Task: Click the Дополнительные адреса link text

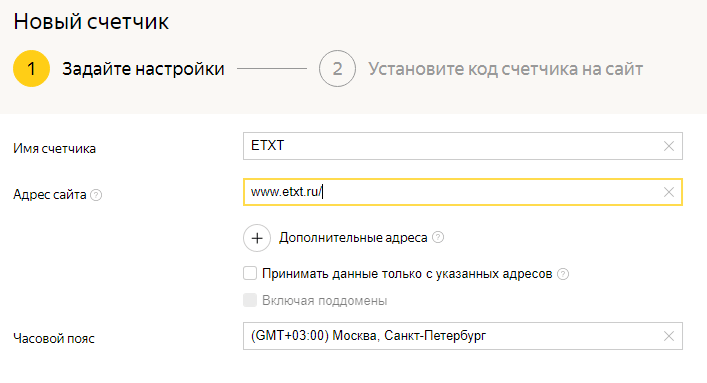Action: tap(353, 238)
